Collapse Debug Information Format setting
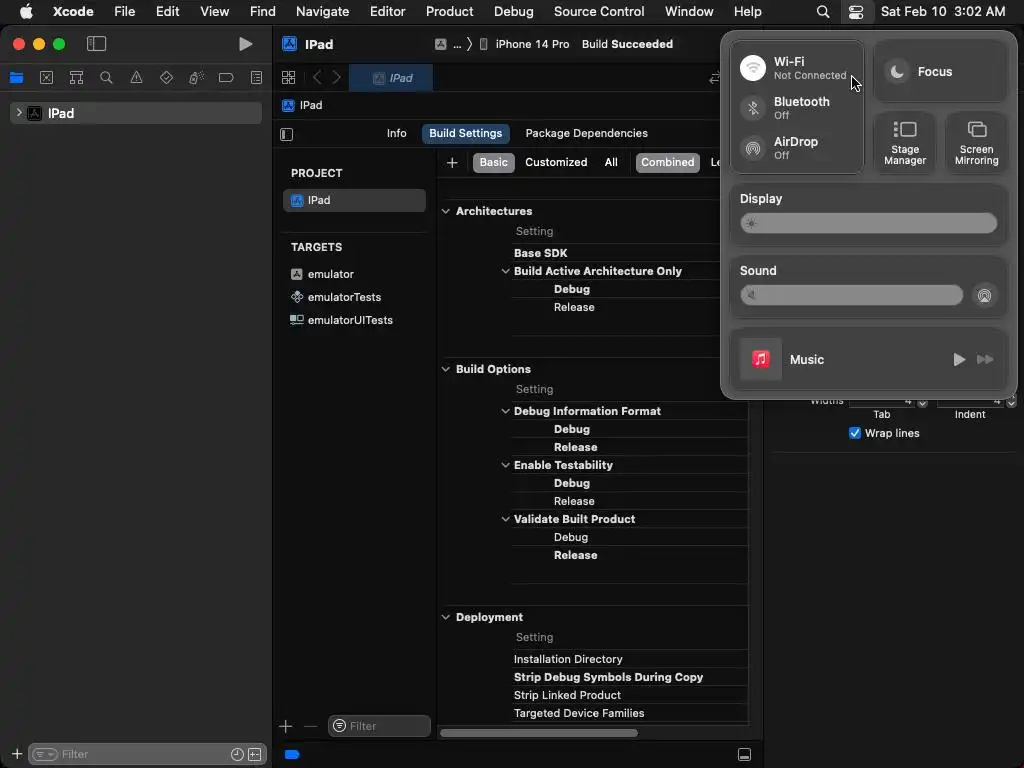1024x768 pixels. (505, 411)
